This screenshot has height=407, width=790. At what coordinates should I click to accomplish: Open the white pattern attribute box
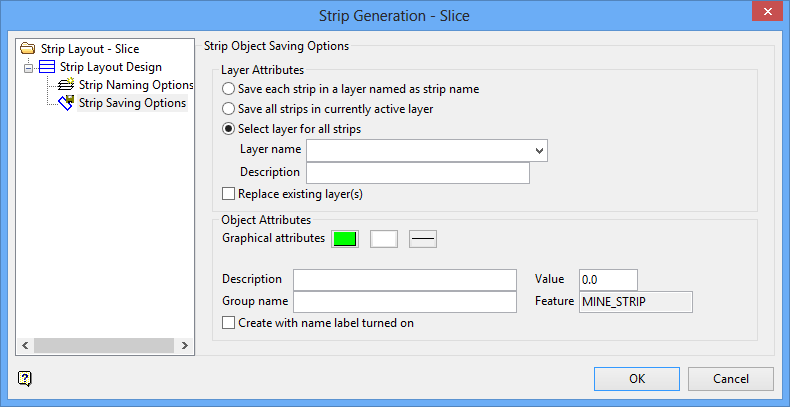pos(384,238)
